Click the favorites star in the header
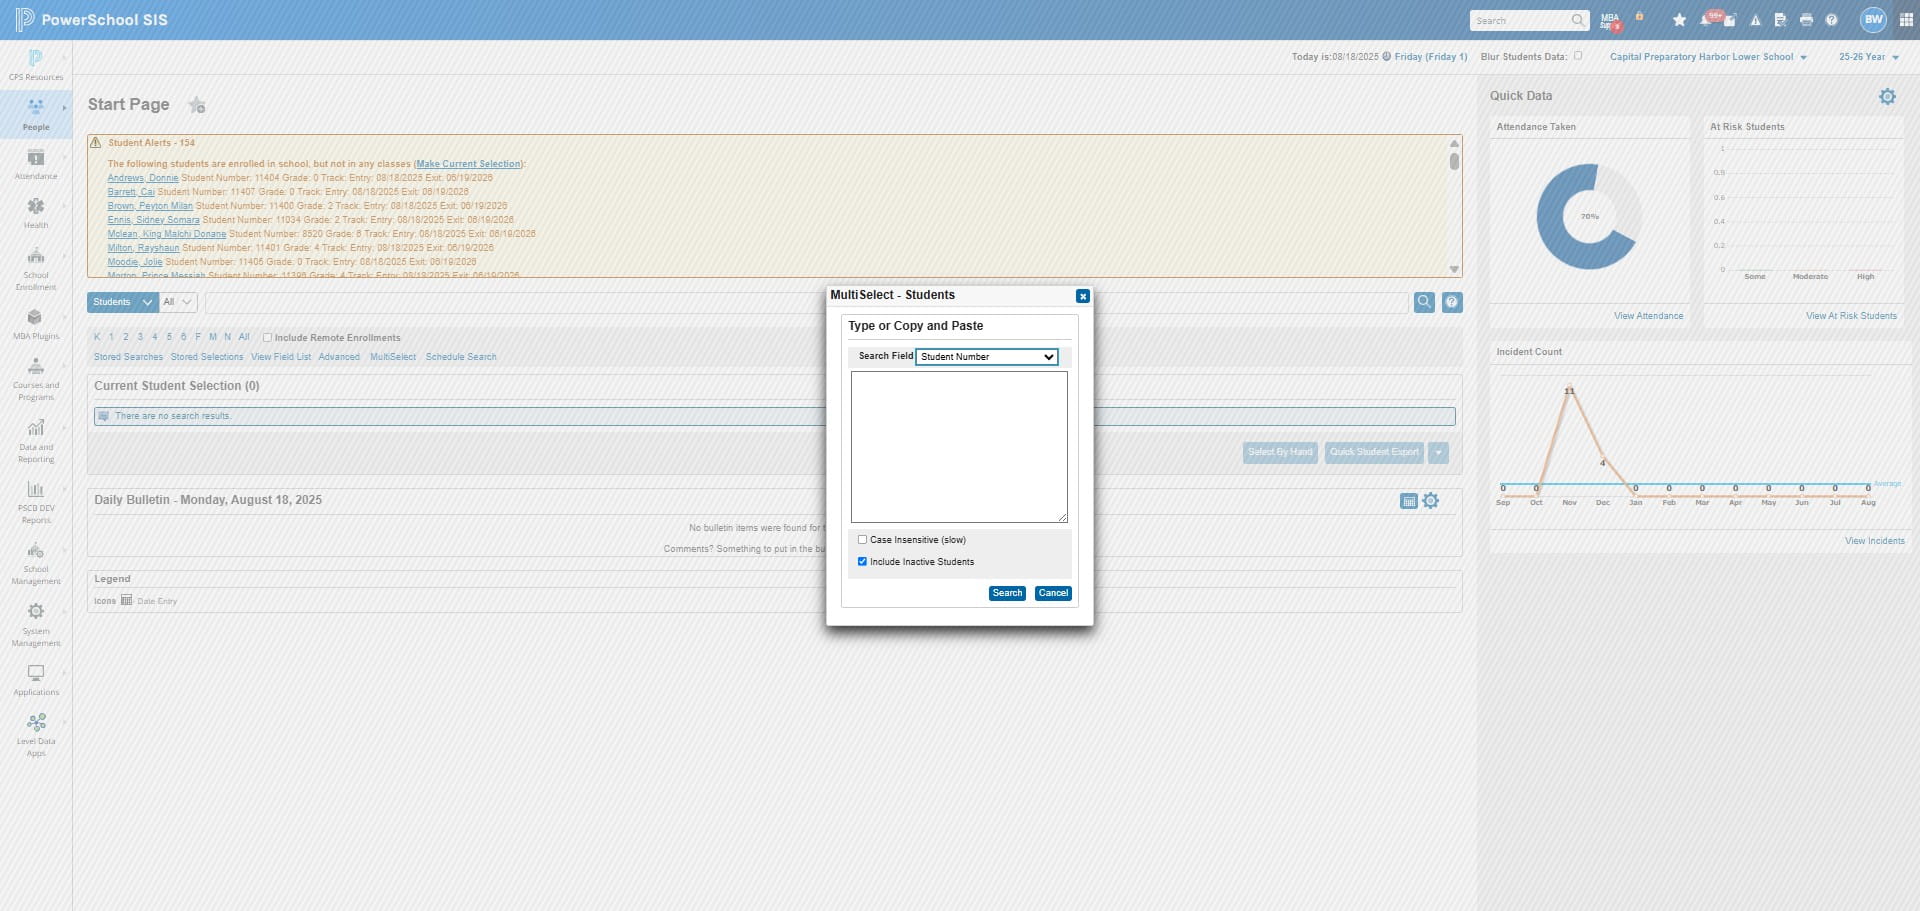The height and width of the screenshot is (911, 1920). coord(1679,20)
